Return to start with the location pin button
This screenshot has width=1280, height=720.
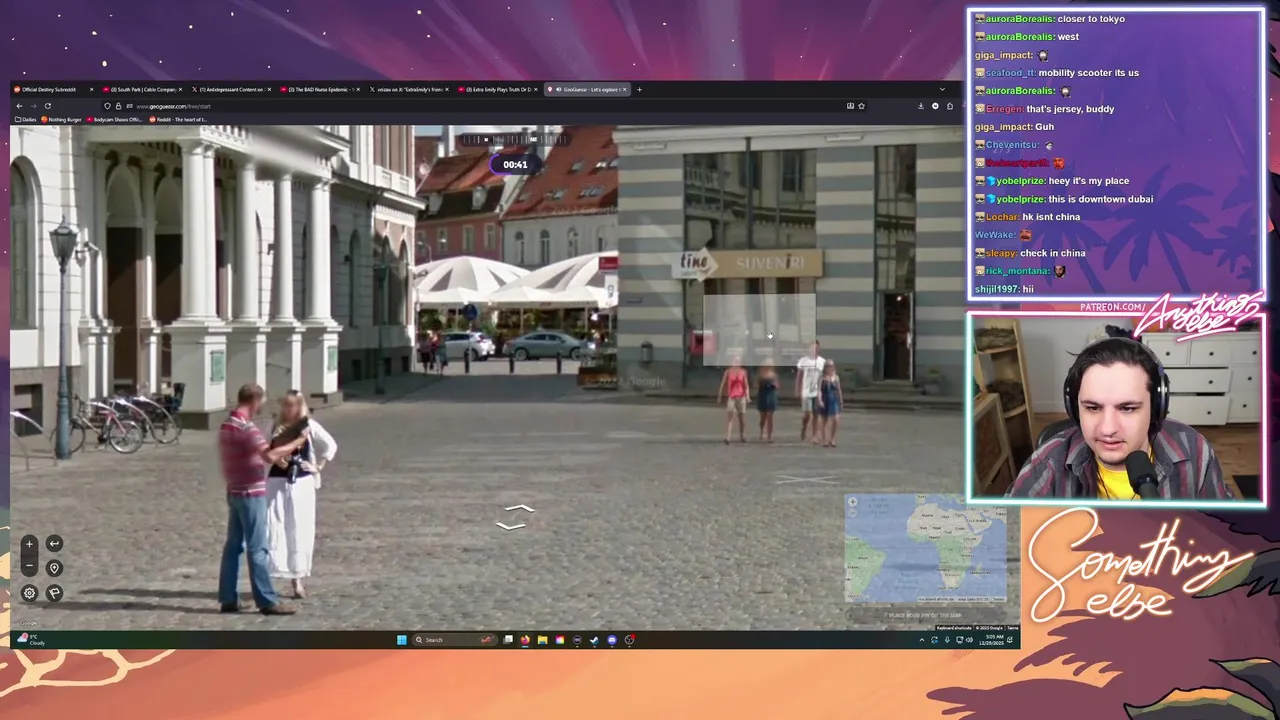point(54,568)
